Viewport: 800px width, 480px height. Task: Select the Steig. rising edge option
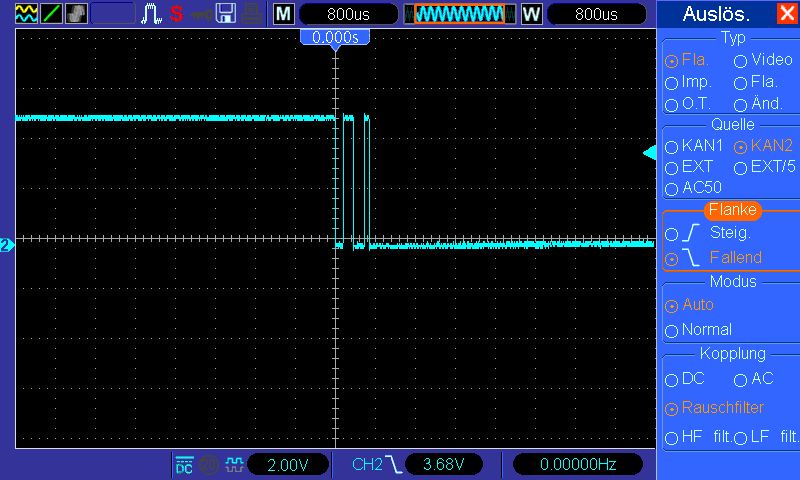[x=671, y=234]
